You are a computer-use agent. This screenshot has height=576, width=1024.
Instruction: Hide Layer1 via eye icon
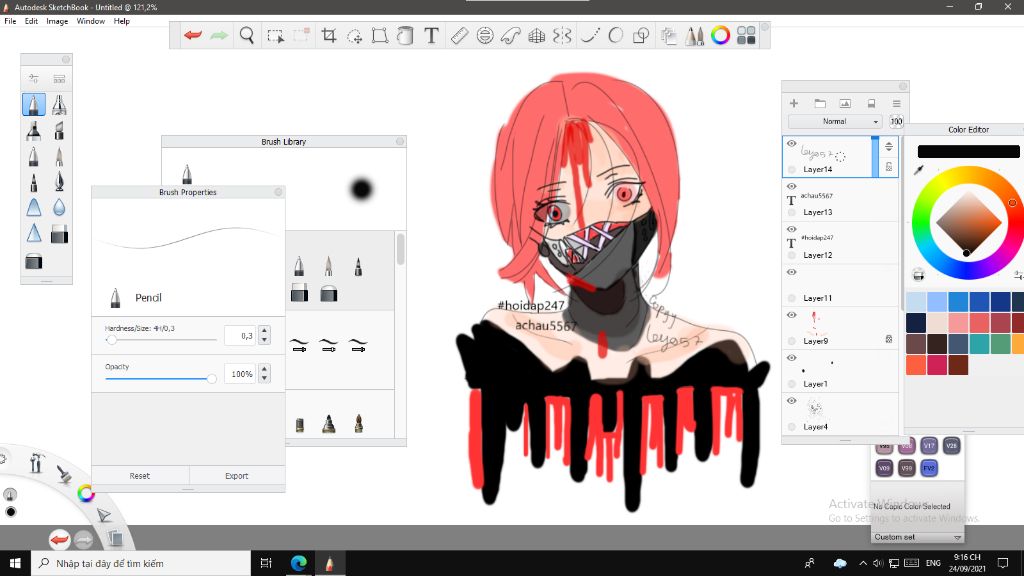point(792,358)
